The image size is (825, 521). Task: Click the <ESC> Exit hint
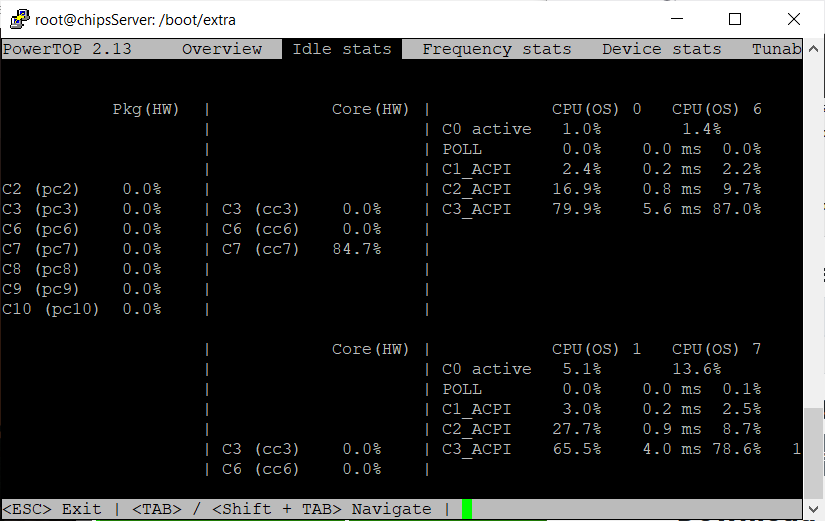pos(52,509)
